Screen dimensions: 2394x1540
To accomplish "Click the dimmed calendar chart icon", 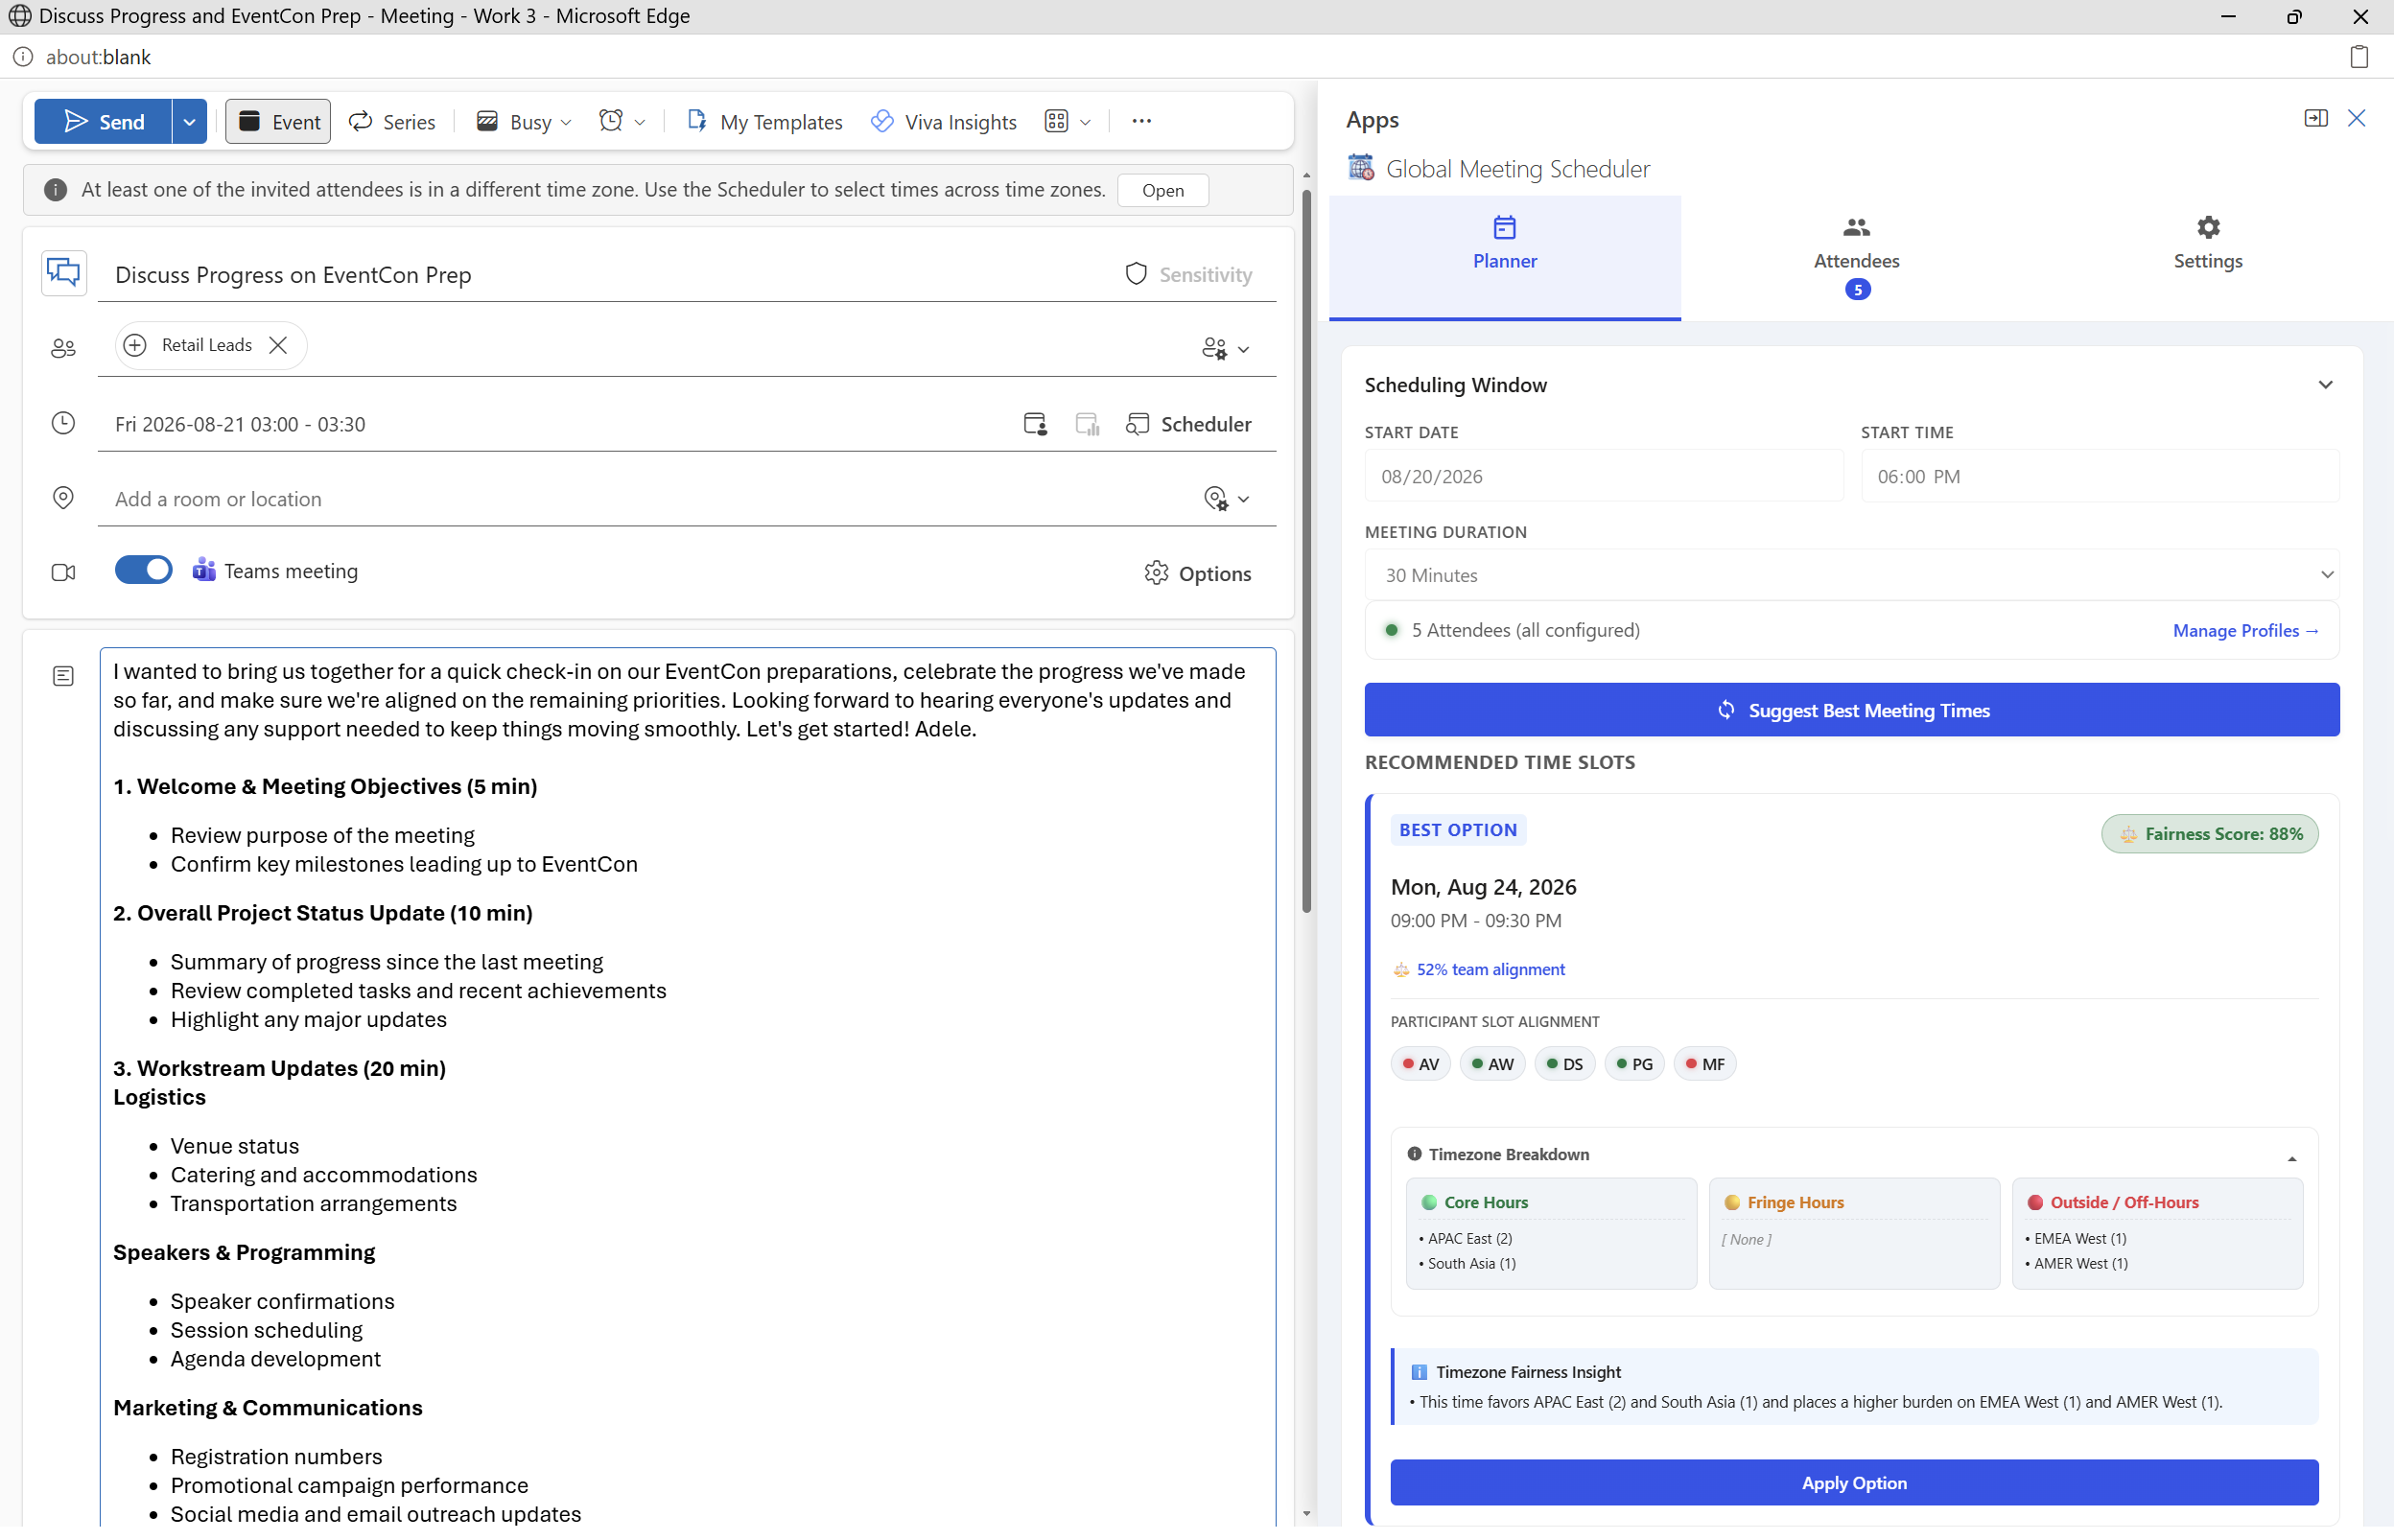I will click(x=1087, y=424).
